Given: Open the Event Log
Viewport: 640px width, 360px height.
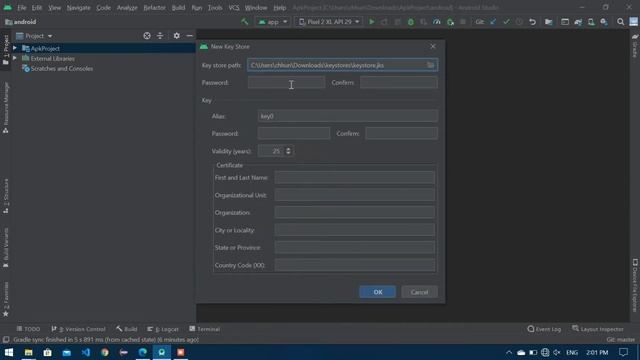Looking at the screenshot, I should 544,329.
